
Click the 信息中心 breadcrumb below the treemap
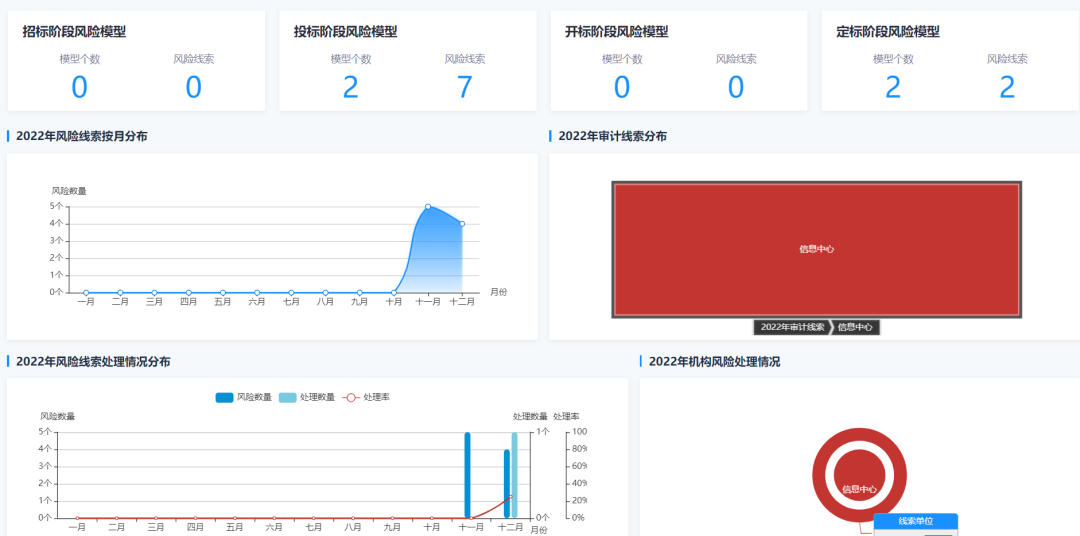(x=856, y=327)
